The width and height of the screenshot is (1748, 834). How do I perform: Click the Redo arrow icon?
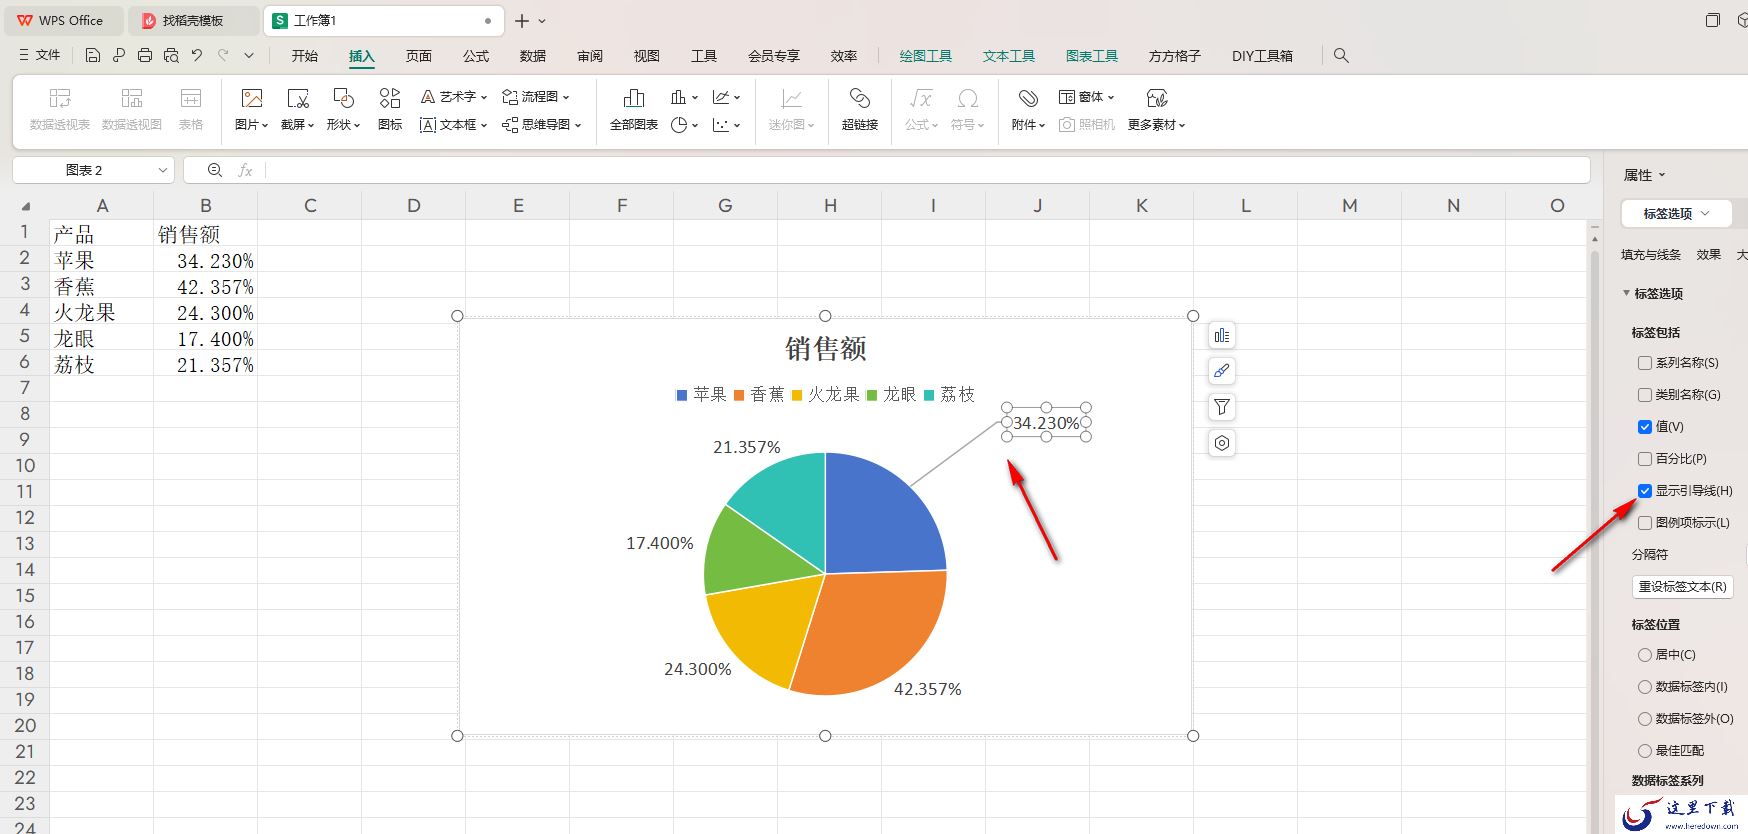223,56
